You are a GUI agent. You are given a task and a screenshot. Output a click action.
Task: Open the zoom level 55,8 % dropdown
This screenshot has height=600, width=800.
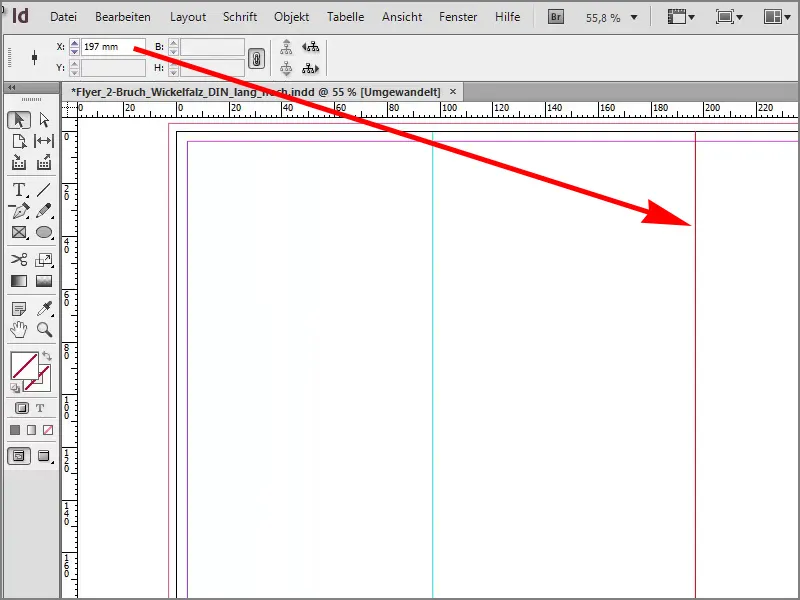tap(634, 18)
